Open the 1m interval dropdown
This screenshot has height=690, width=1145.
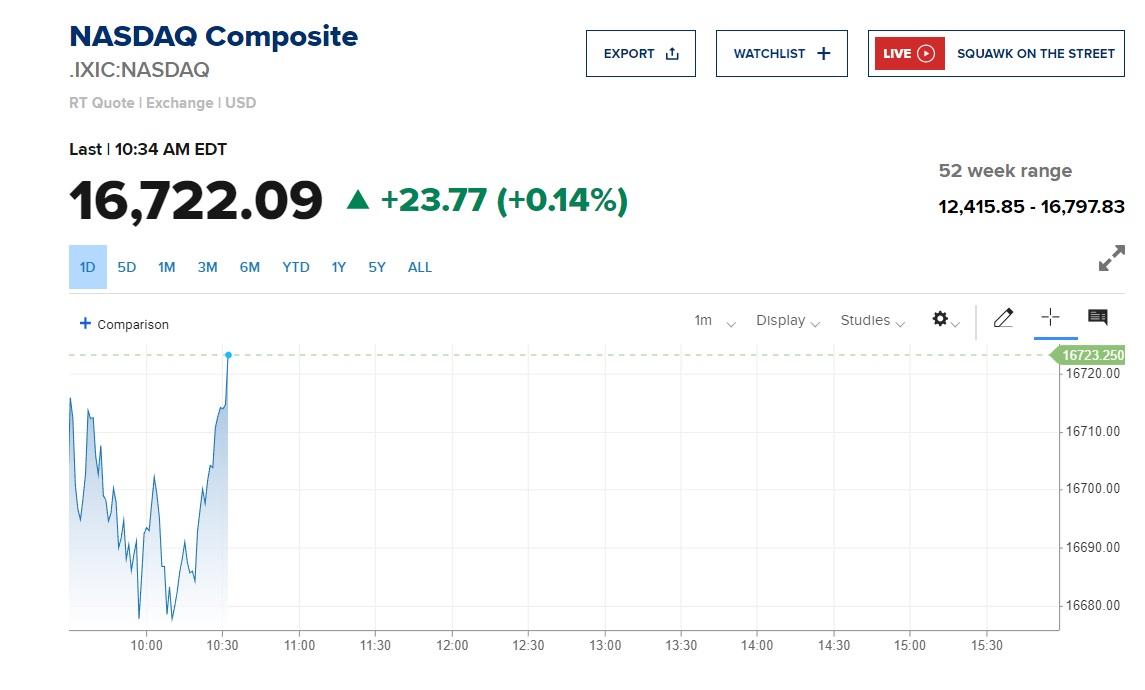[x=714, y=321]
